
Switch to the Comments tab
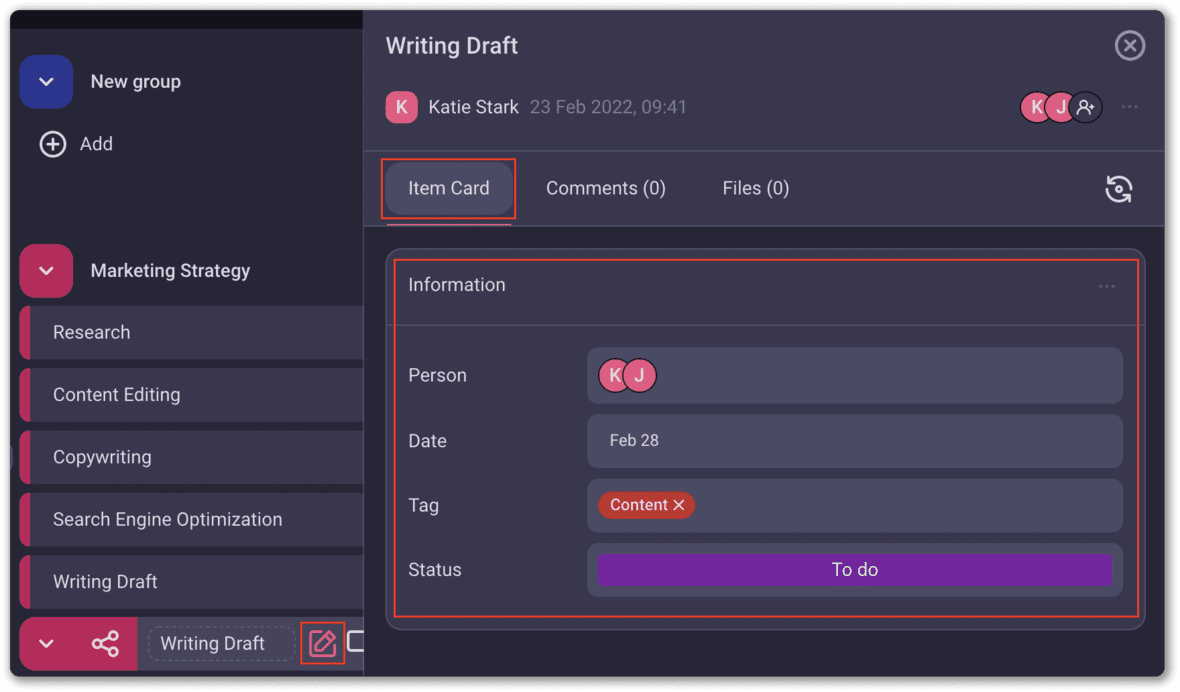[605, 188]
